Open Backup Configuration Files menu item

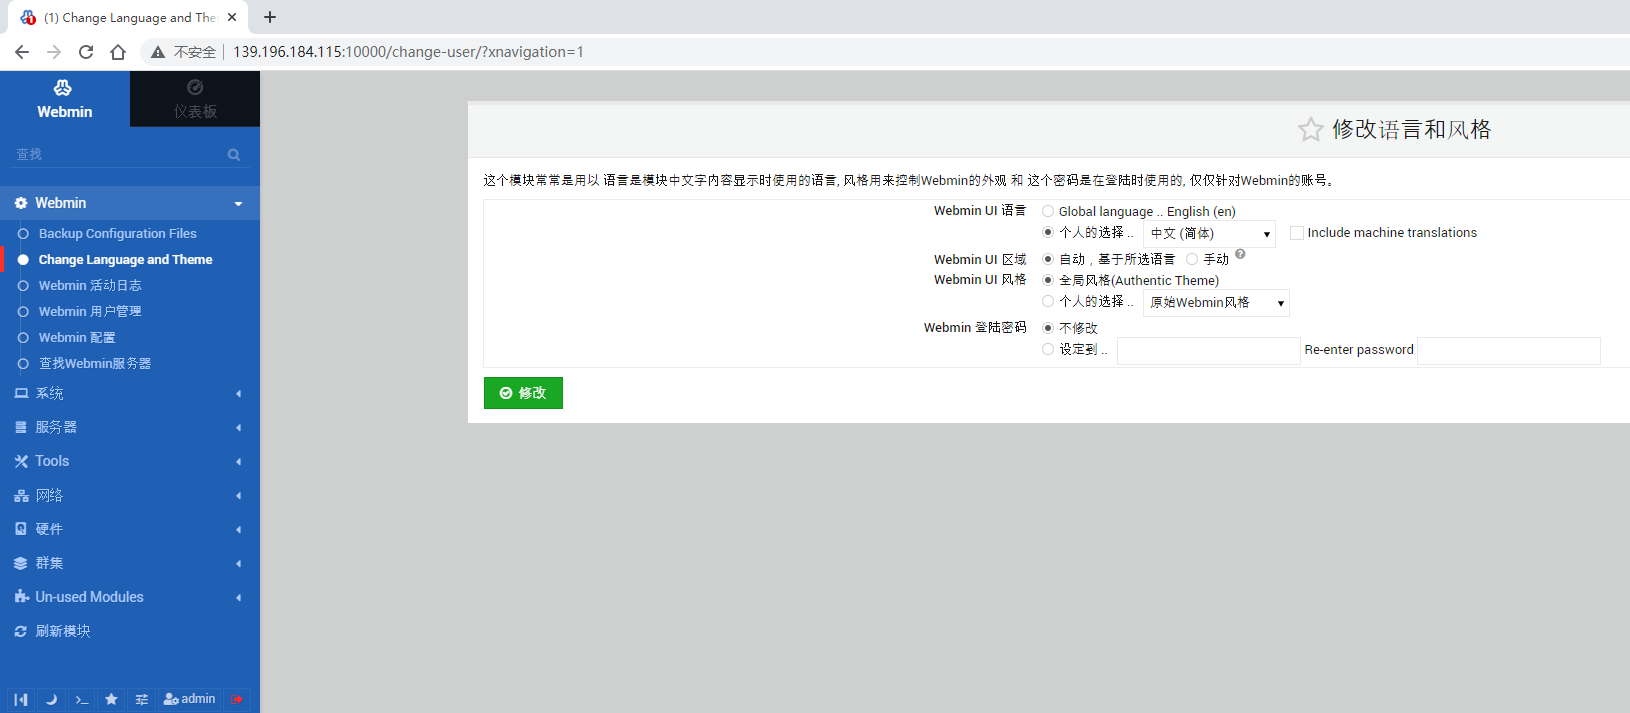coord(117,233)
